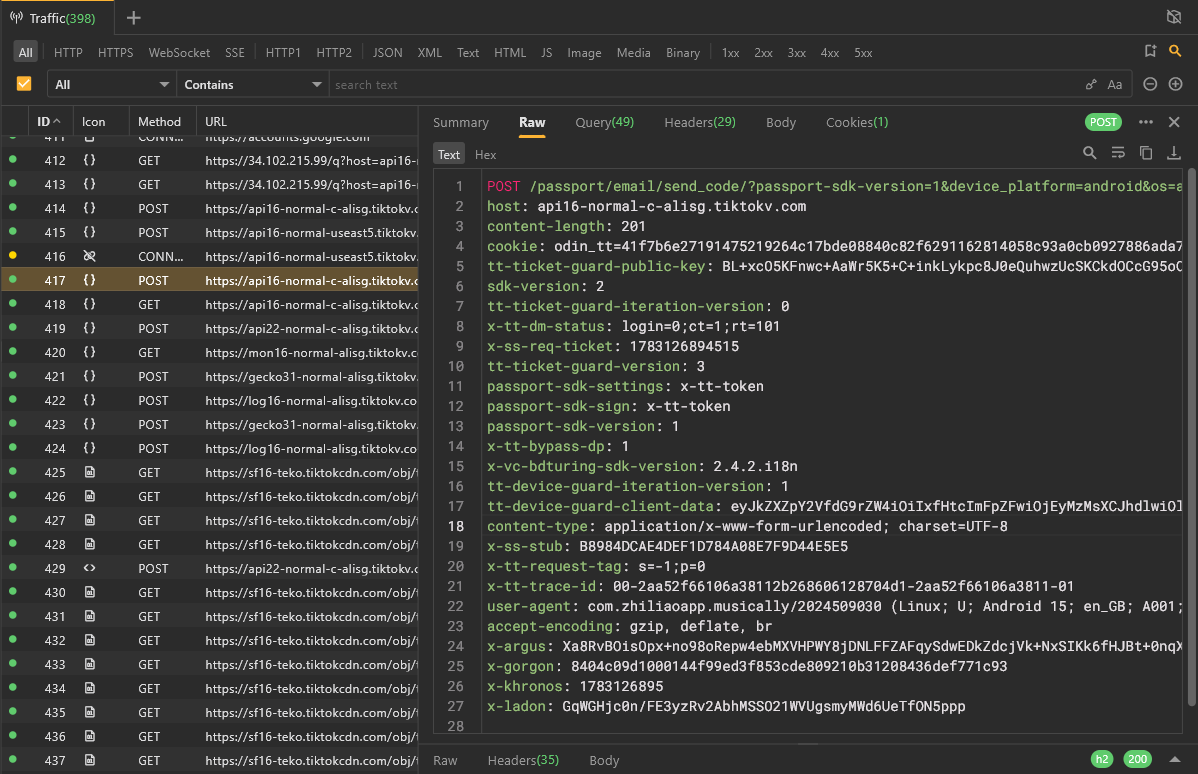1198x774 pixels.
Task: Click the green POST method badge
Action: point(1103,122)
